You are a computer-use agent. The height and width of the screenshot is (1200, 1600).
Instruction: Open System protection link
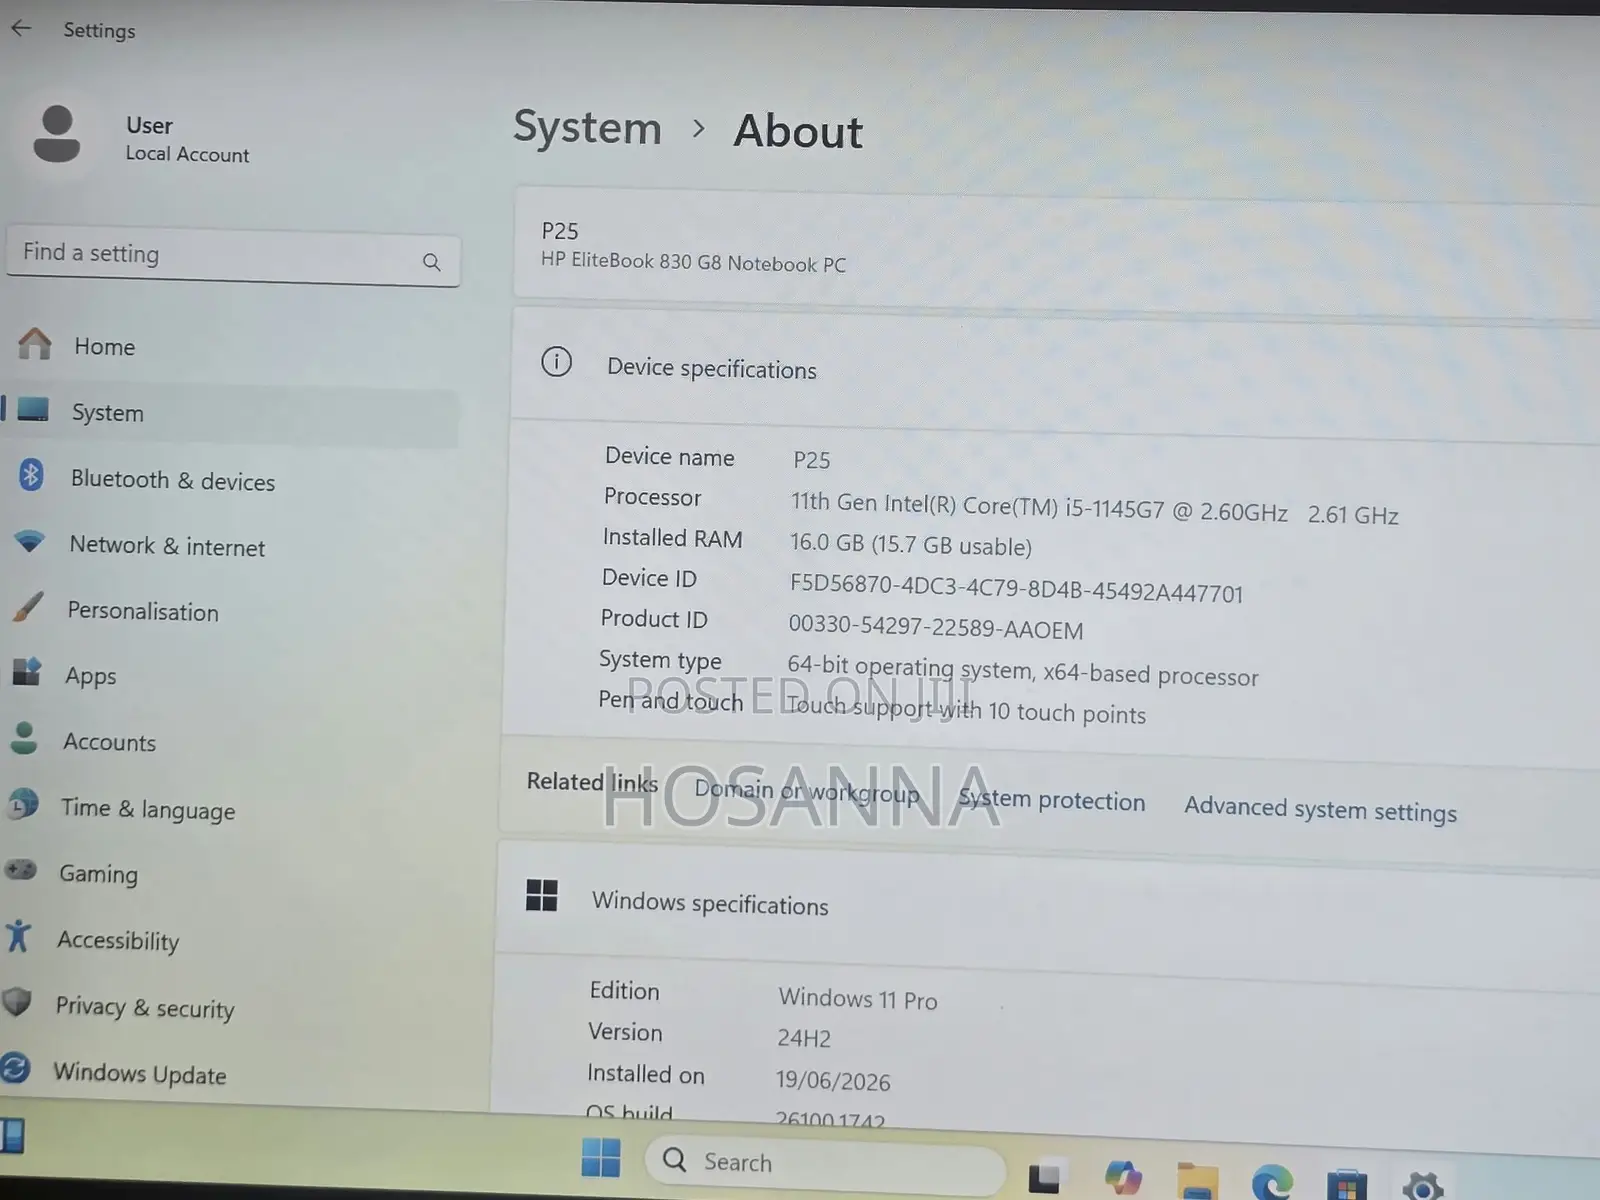tap(1051, 800)
